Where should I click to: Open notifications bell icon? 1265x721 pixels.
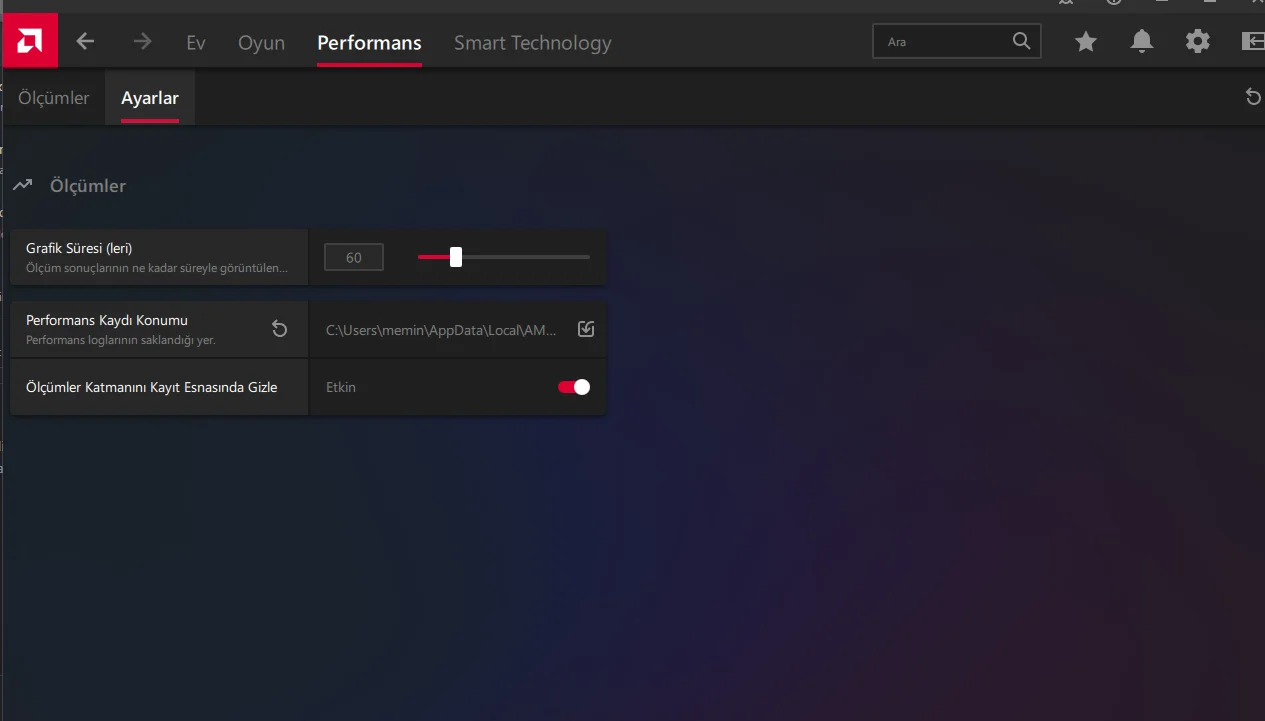click(x=1141, y=41)
